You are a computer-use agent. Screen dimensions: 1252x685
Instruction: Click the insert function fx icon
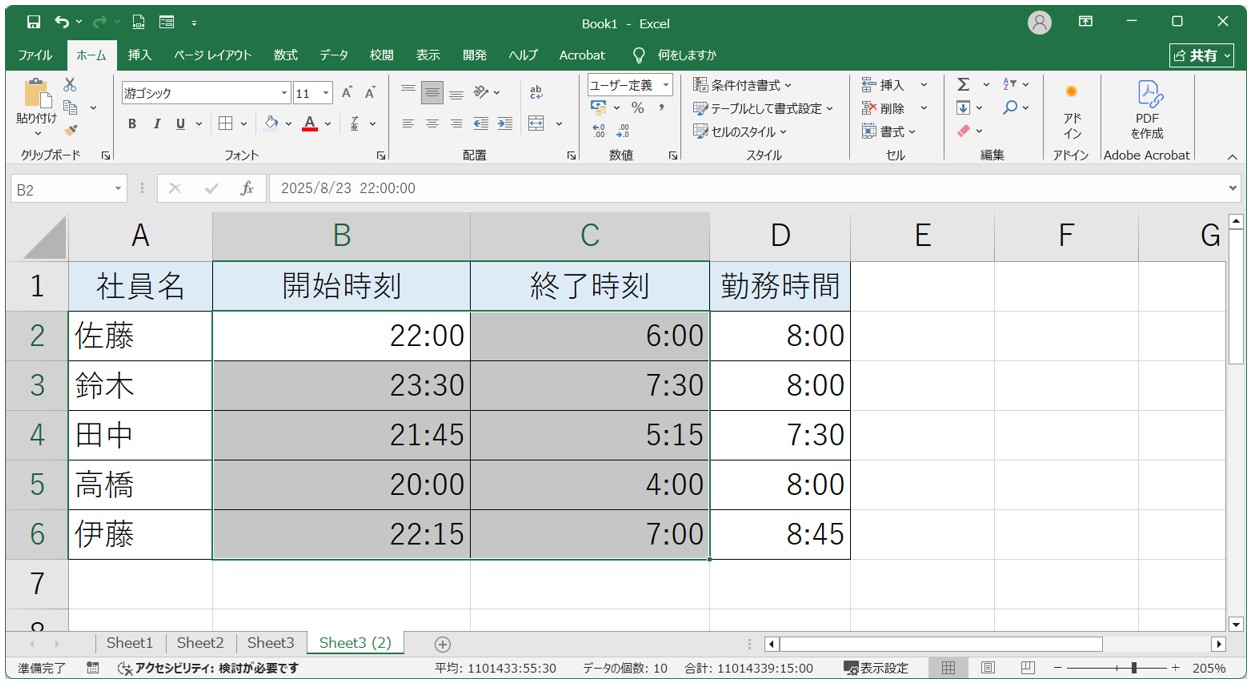(246, 188)
